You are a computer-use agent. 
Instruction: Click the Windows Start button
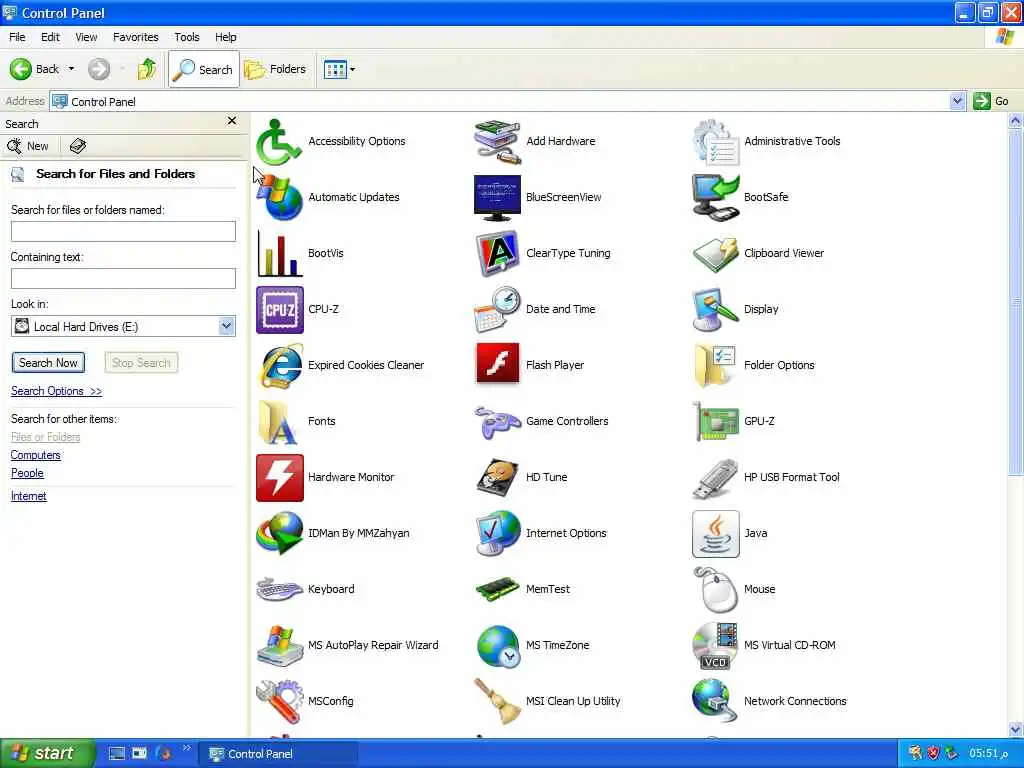(47, 753)
